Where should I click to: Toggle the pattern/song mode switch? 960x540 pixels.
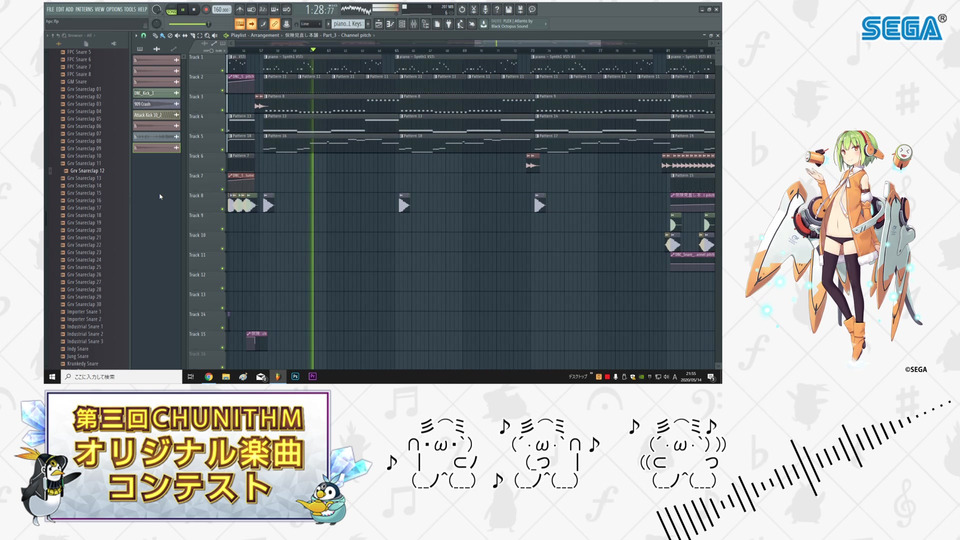[x=171, y=12]
